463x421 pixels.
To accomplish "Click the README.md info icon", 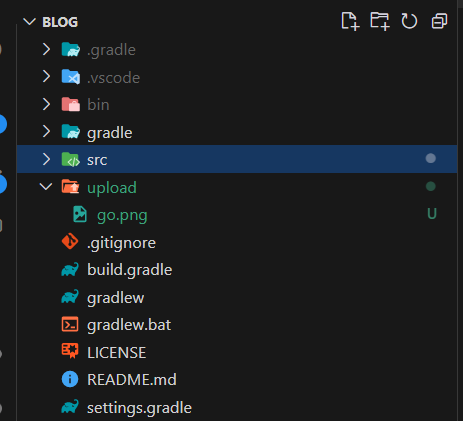I will coord(70,379).
